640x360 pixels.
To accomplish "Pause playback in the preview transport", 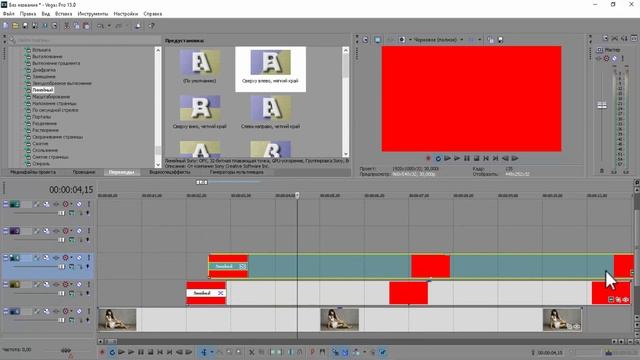I will click(x=467, y=158).
